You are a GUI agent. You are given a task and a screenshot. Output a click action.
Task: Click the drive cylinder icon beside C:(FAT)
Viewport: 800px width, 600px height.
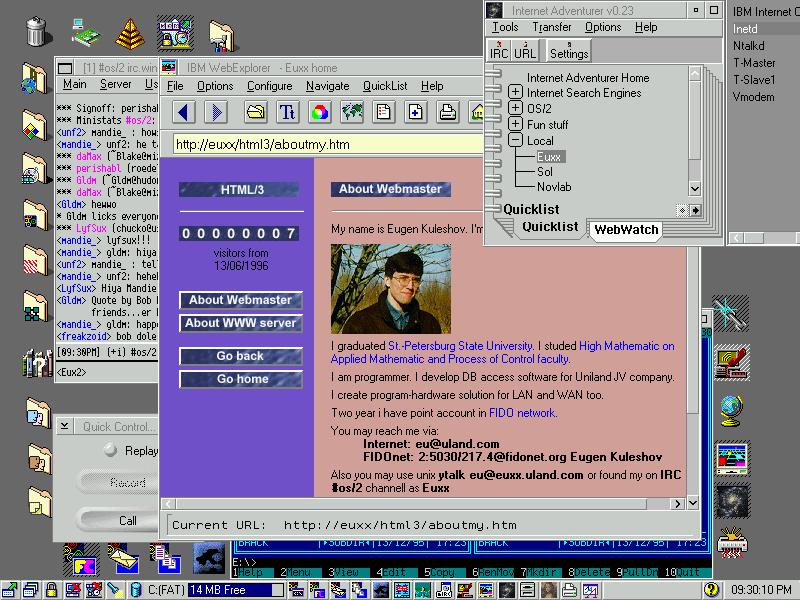[136, 590]
